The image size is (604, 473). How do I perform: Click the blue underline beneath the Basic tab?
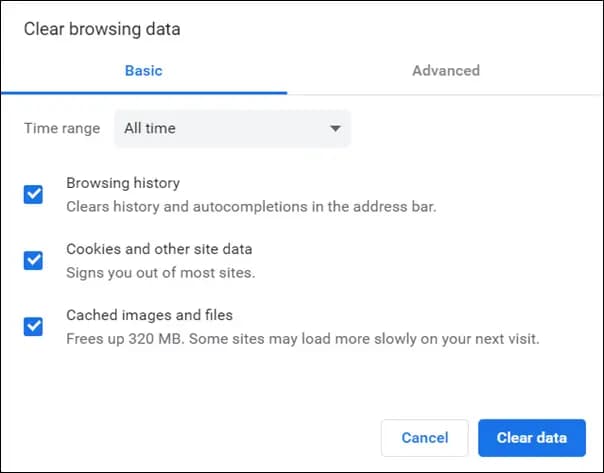[x=143, y=93]
